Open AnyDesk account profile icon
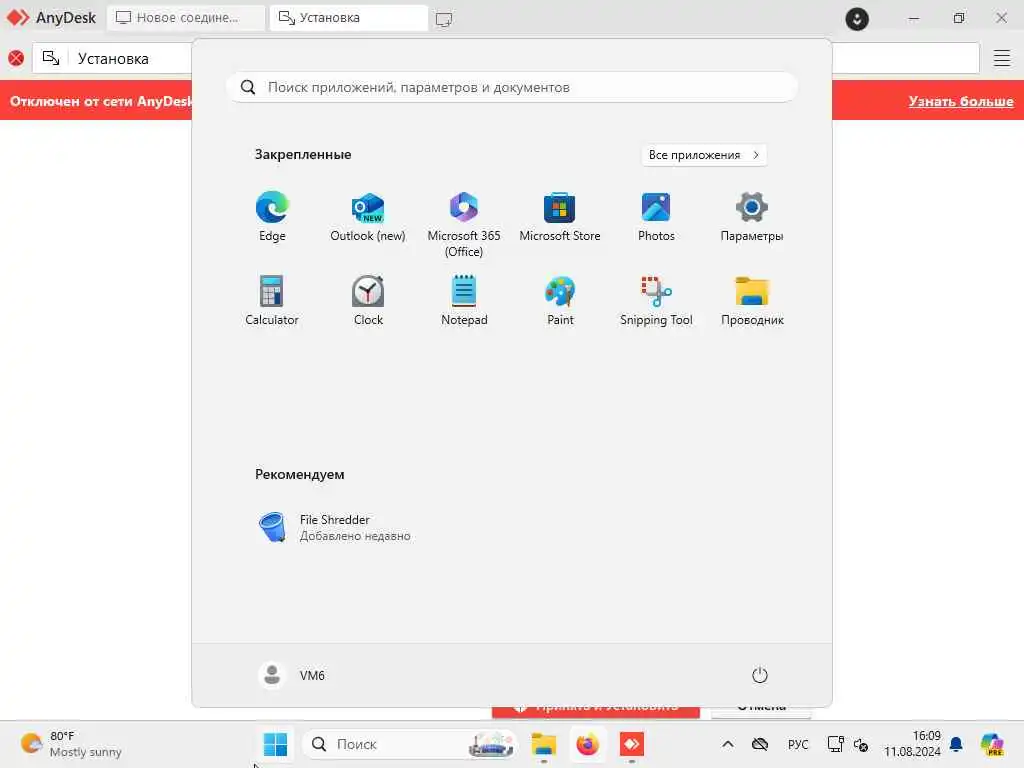Image resolution: width=1024 pixels, height=768 pixels. click(857, 18)
